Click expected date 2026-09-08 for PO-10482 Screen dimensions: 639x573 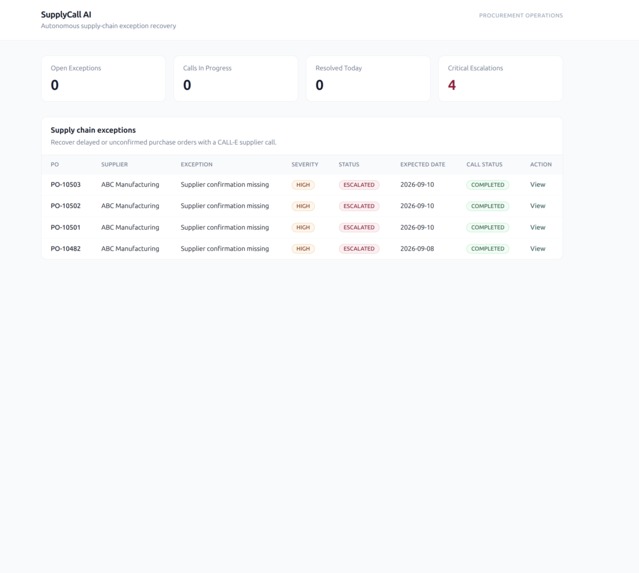[417, 249]
